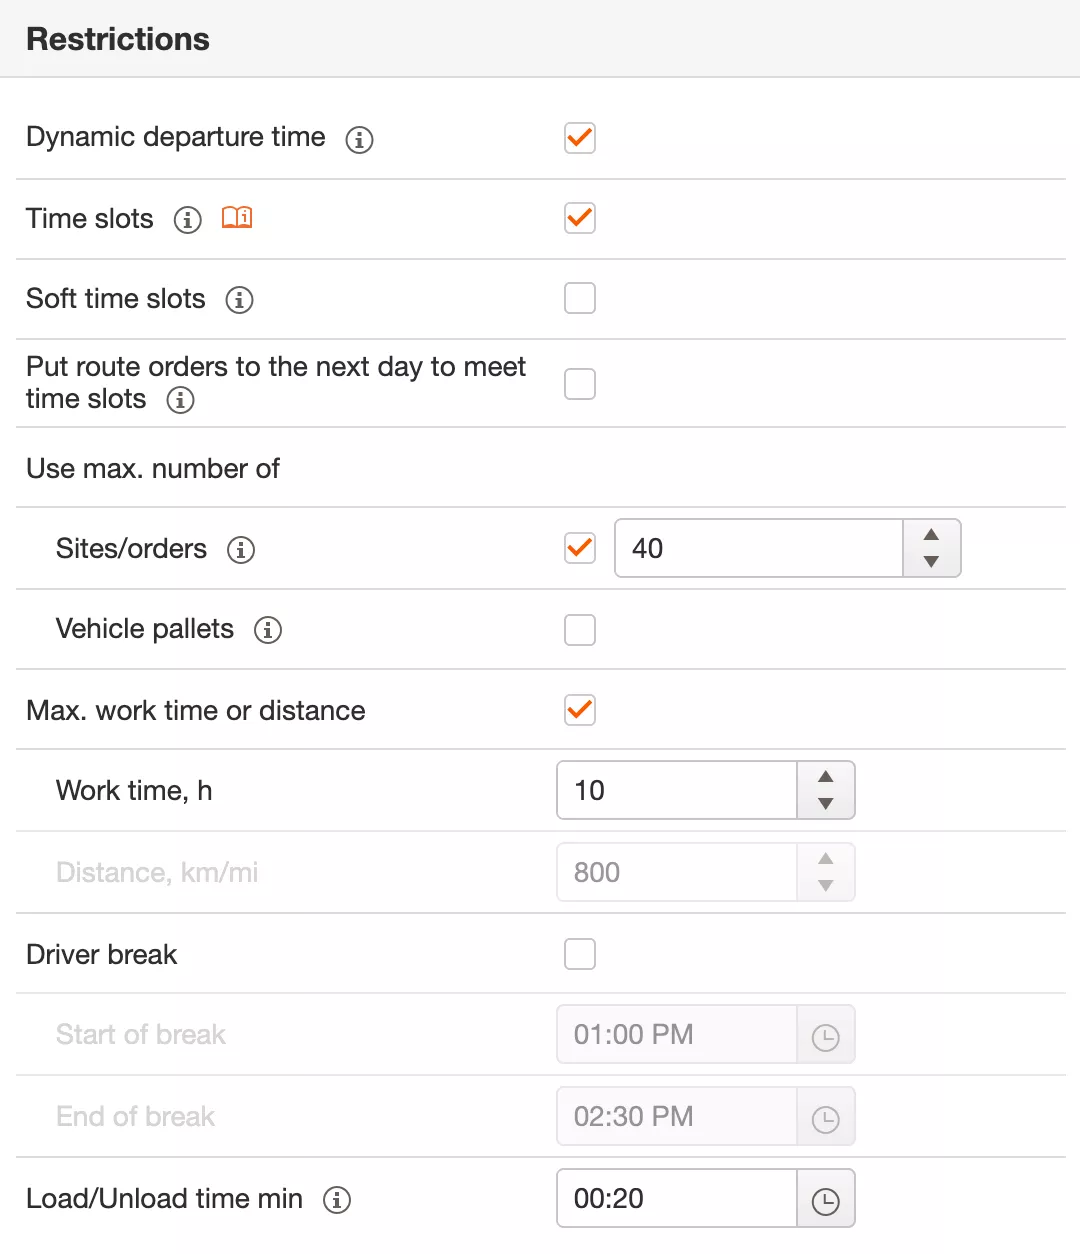Decrease Work time hours with down arrow
The image size is (1080, 1254).
(x=826, y=804)
